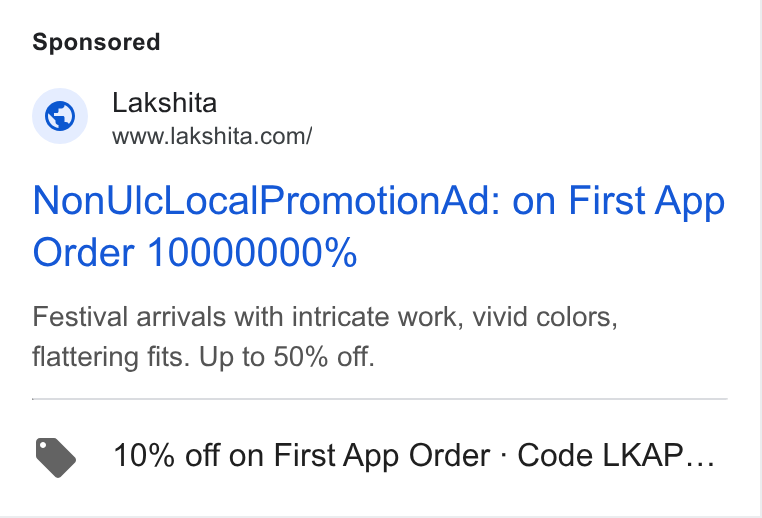Open the www.lakshita.com/ display URL

pyautogui.click(x=212, y=137)
